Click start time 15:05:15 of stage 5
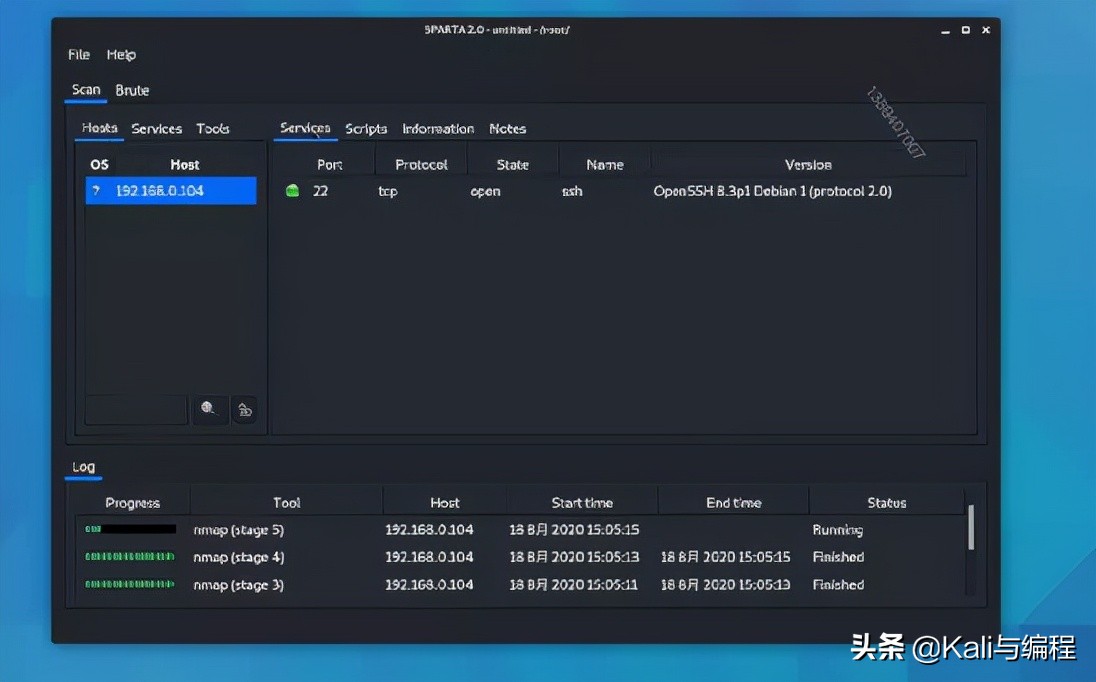This screenshot has width=1096, height=682. (574, 530)
